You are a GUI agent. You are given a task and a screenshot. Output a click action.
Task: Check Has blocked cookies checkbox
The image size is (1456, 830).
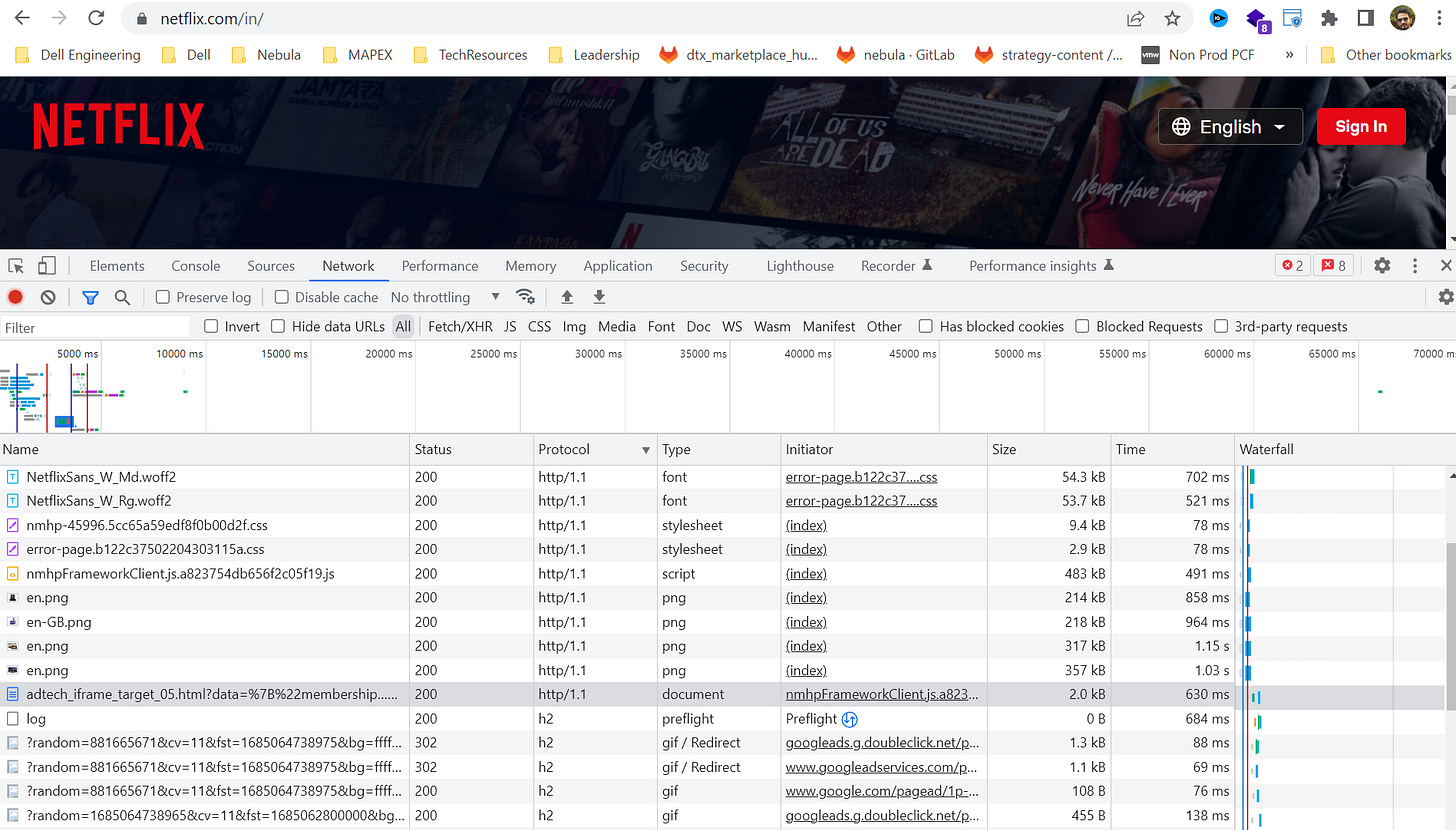click(x=926, y=326)
